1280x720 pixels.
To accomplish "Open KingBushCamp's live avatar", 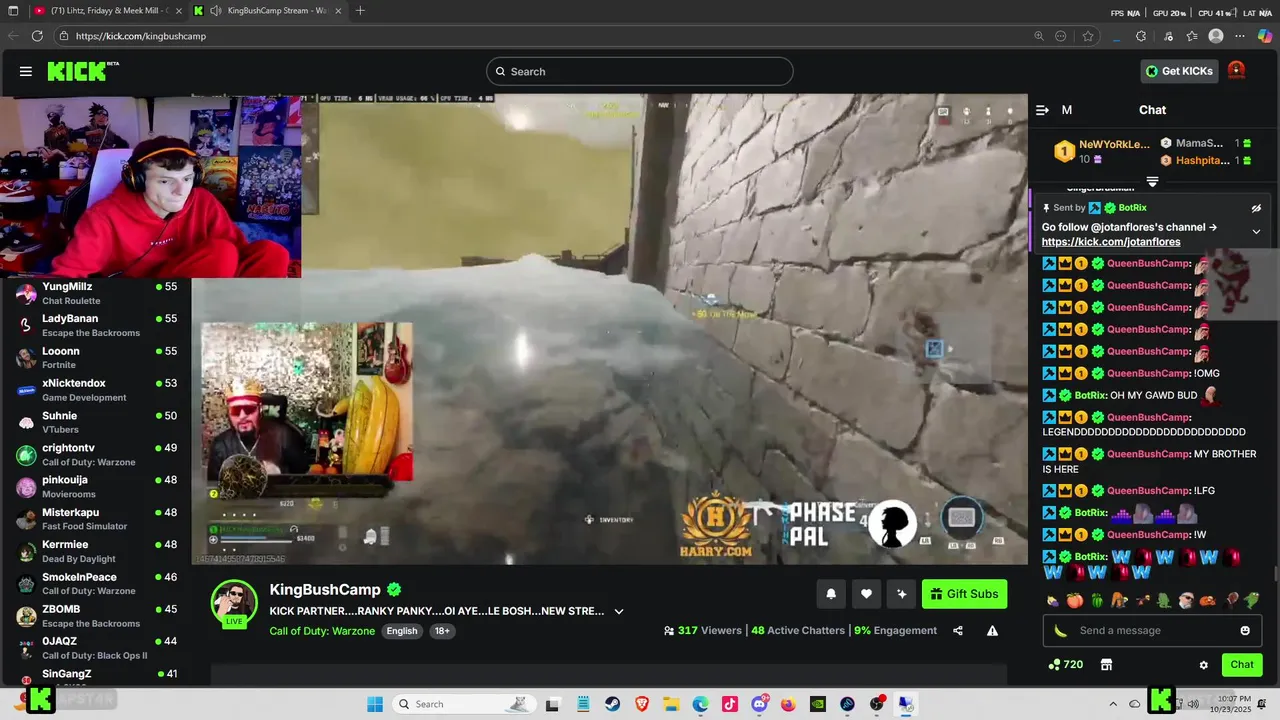I will pyautogui.click(x=234, y=603).
